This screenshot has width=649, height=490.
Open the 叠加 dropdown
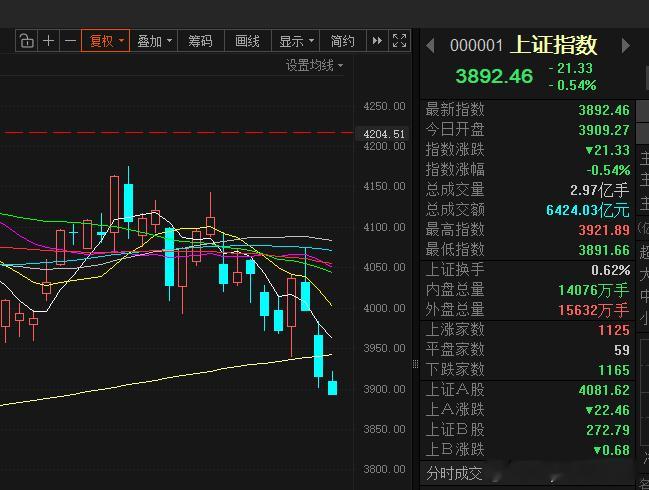tap(154, 41)
